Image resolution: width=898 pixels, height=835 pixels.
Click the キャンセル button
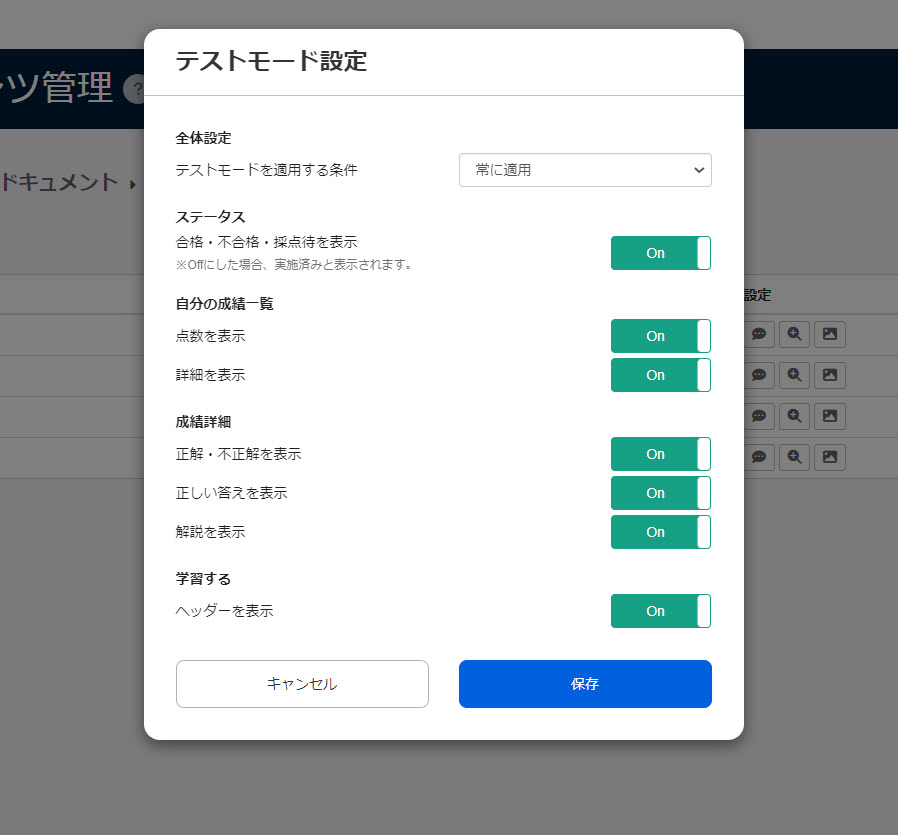pyautogui.click(x=302, y=684)
